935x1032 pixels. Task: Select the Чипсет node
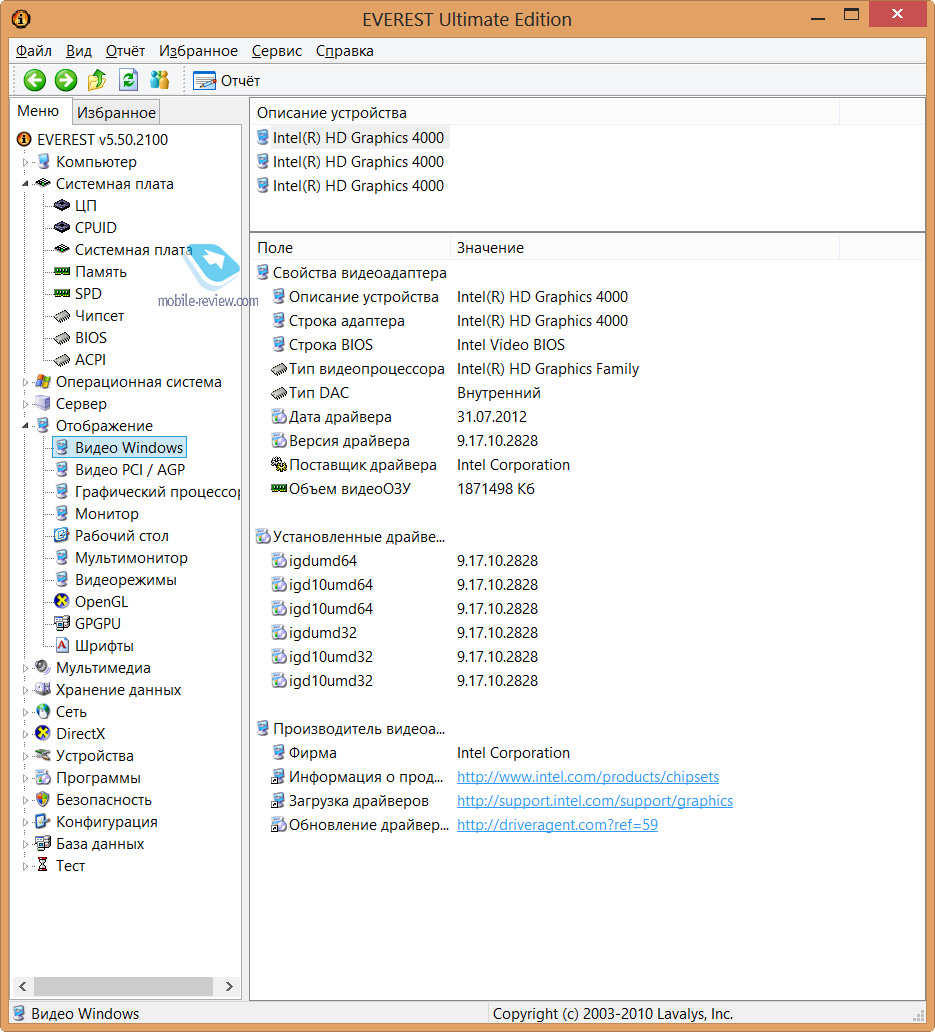pos(99,316)
